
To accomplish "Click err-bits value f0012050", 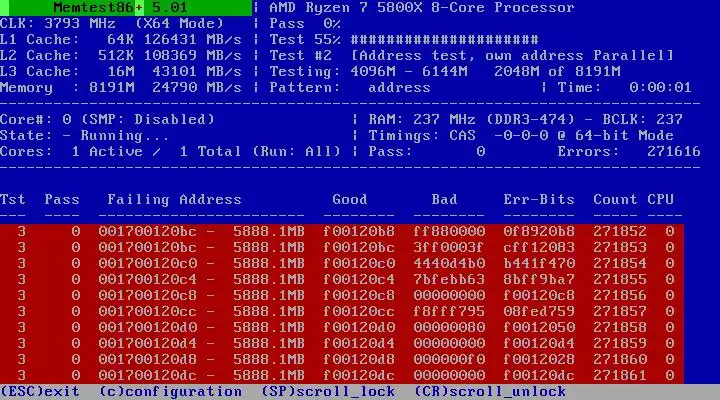I will (x=539, y=327).
